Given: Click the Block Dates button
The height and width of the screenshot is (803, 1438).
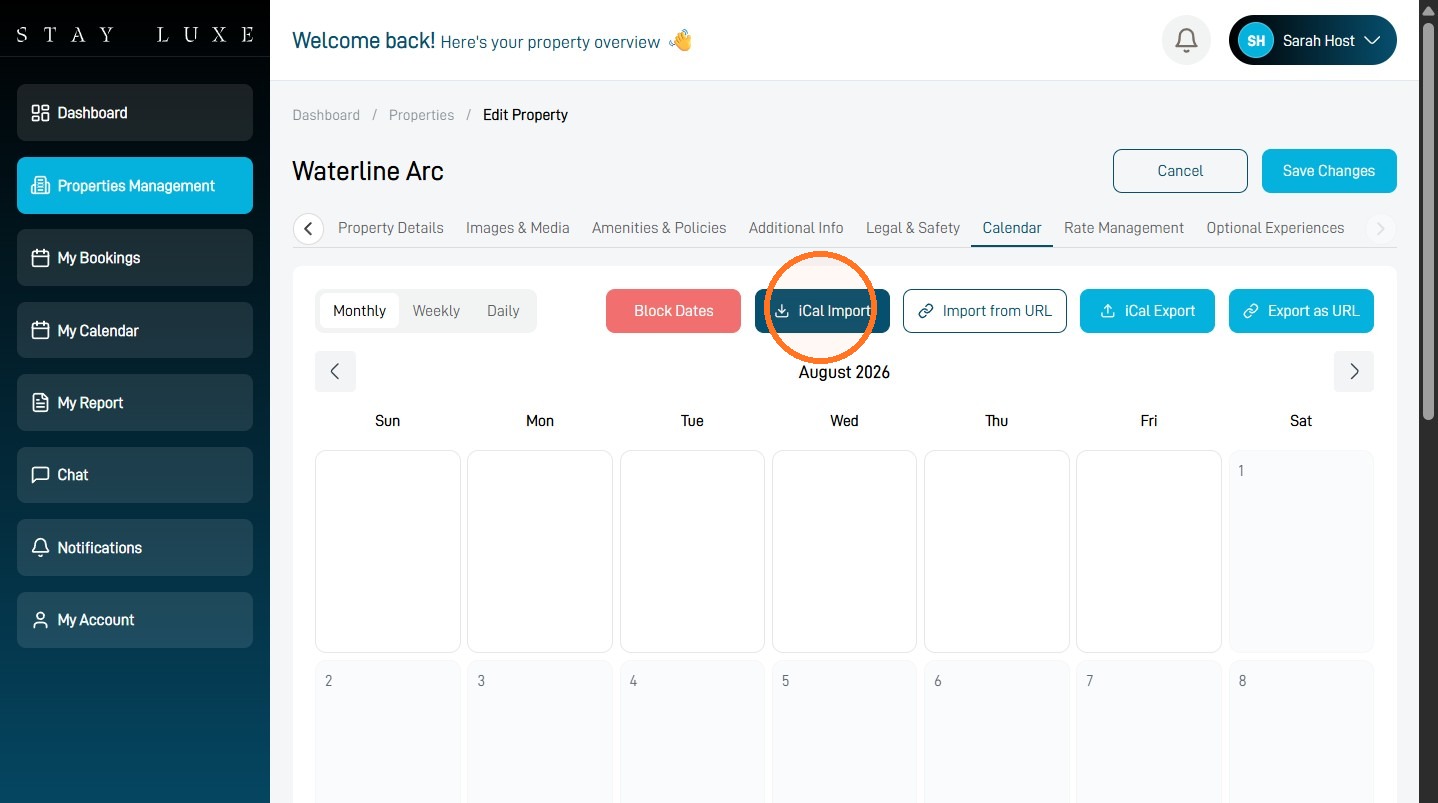Looking at the screenshot, I should [674, 311].
